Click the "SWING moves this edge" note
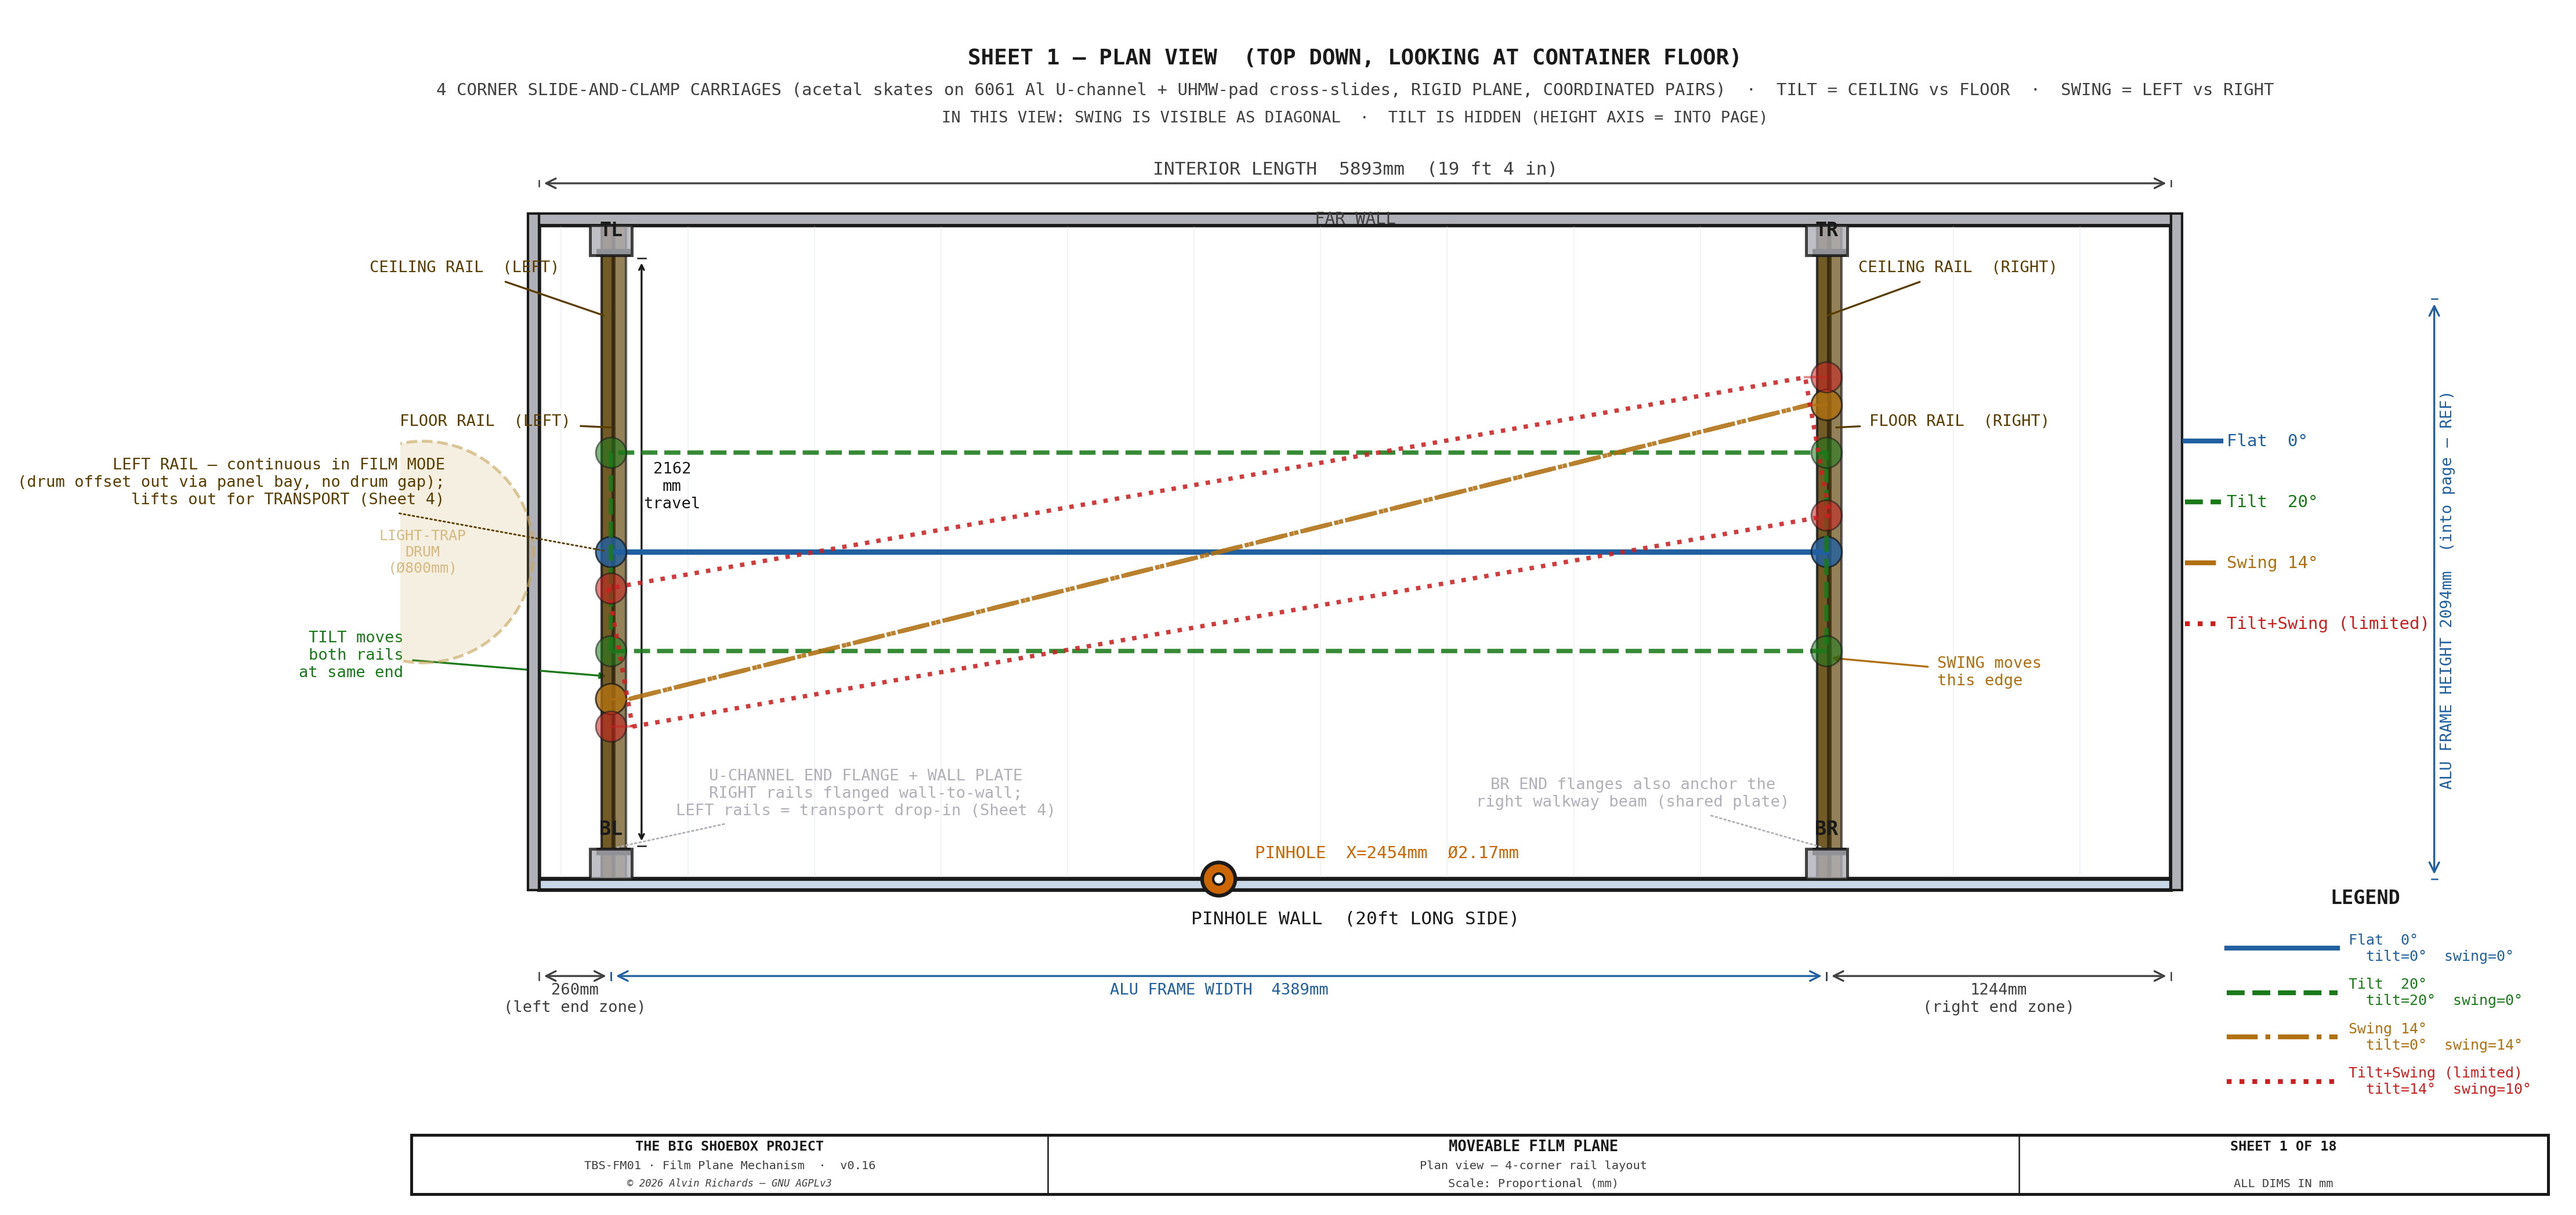 pyautogui.click(x=1988, y=671)
